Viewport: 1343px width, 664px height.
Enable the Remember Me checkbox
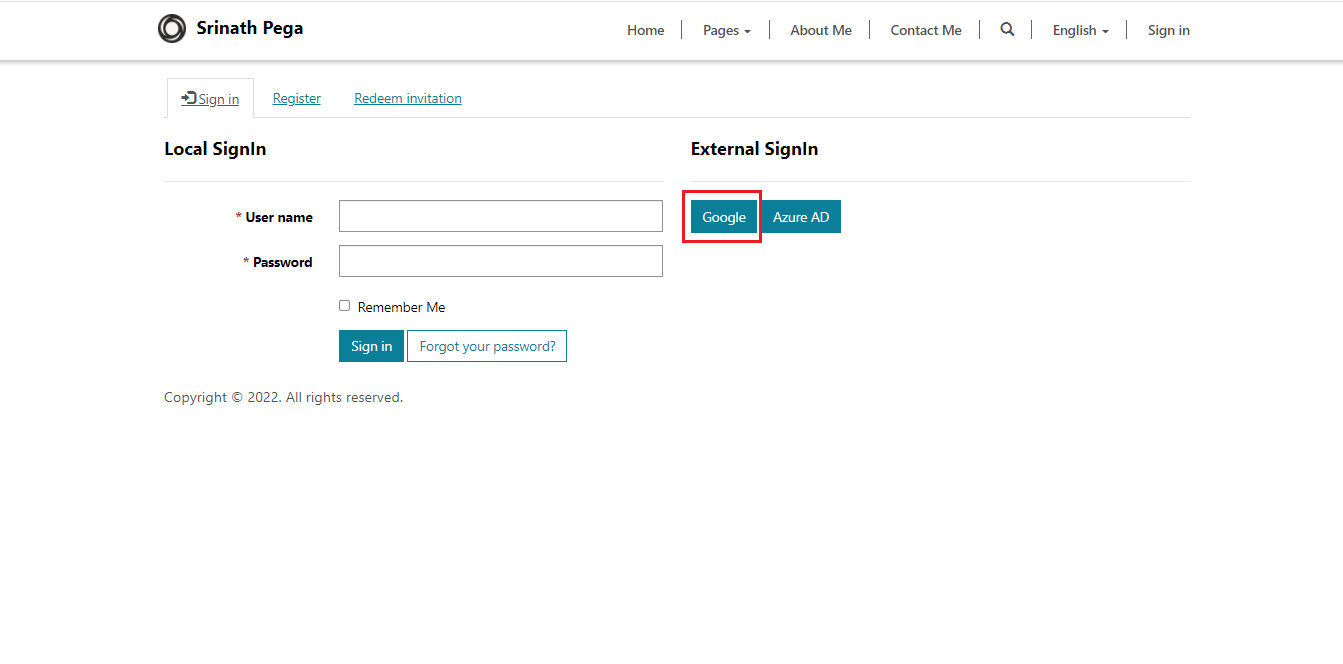coord(345,306)
